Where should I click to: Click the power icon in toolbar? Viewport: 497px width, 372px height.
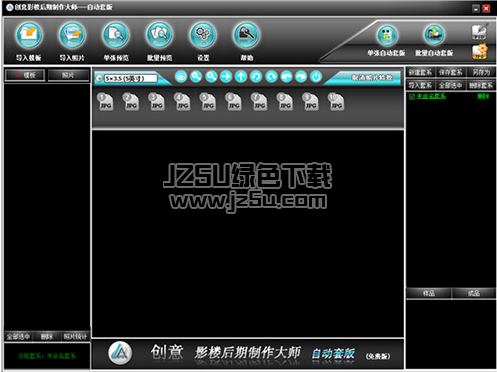pos(316,77)
